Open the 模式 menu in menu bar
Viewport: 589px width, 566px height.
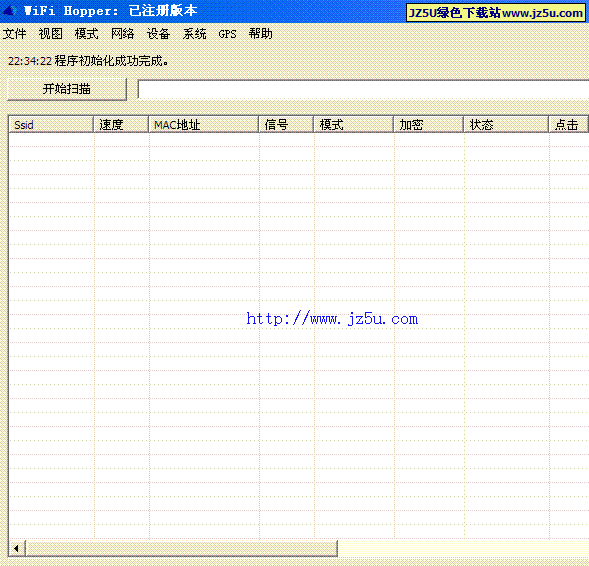tap(86, 34)
